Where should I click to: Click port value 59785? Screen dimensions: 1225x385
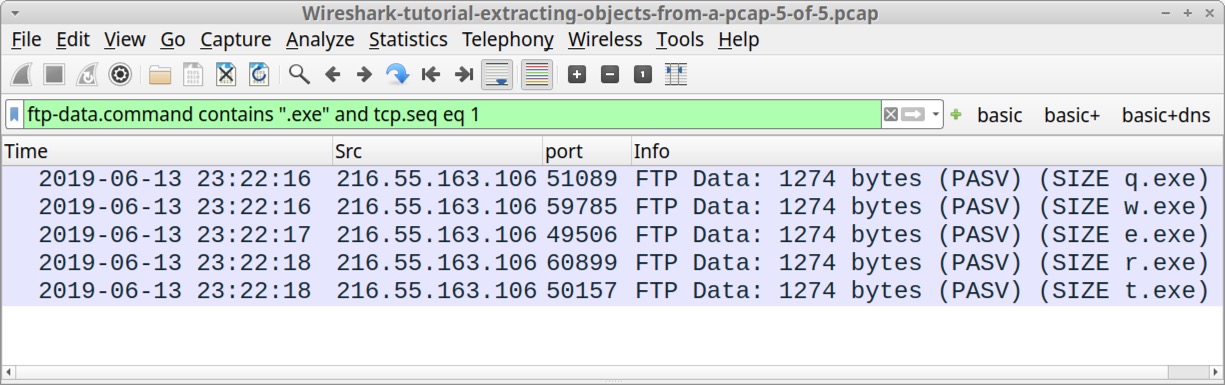[582, 207]
